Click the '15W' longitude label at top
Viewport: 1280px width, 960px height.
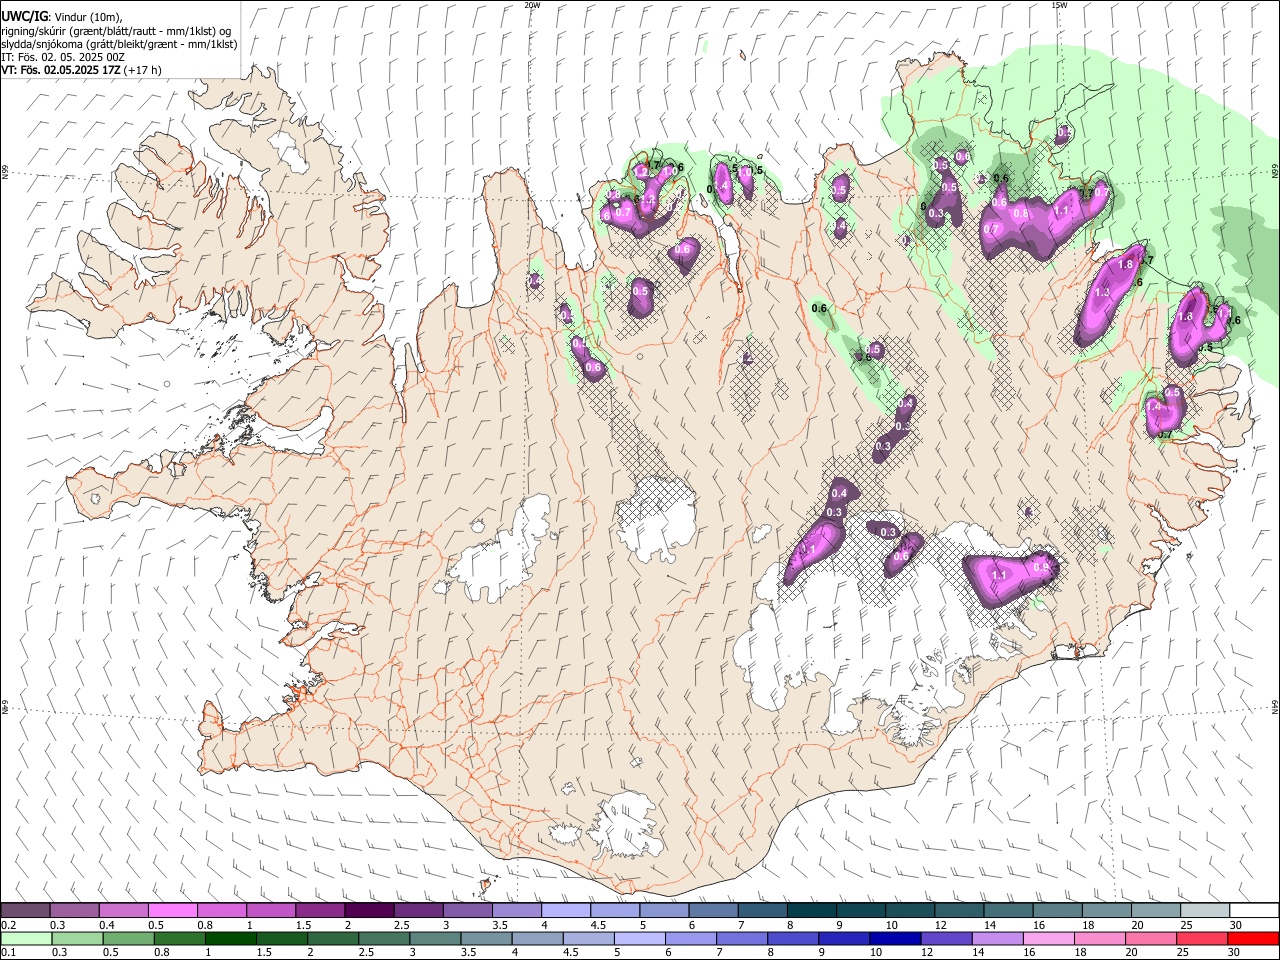(1058, 5)
